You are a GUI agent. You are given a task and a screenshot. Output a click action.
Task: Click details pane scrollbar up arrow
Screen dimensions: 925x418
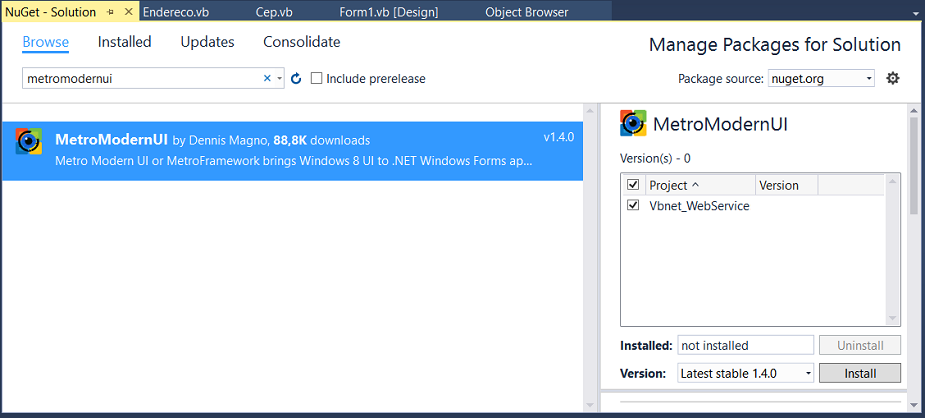[914, 111]
